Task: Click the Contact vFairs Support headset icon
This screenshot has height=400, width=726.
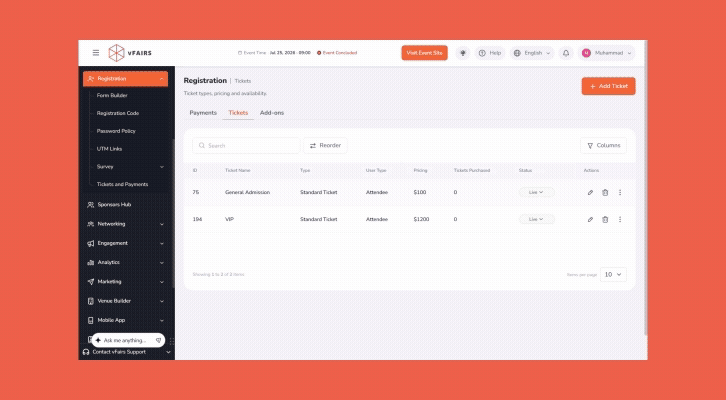Action: [86, 352]
